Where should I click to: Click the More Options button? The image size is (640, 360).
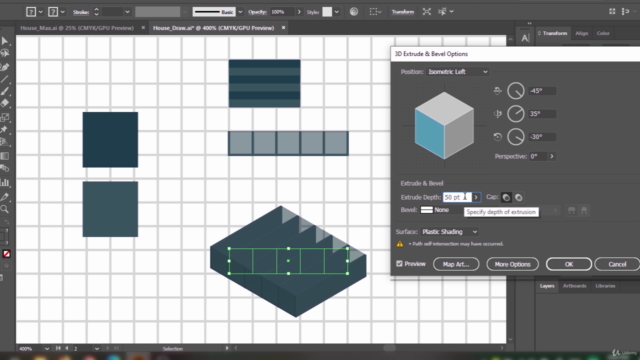pyautogui.click(x=512, y=264)
